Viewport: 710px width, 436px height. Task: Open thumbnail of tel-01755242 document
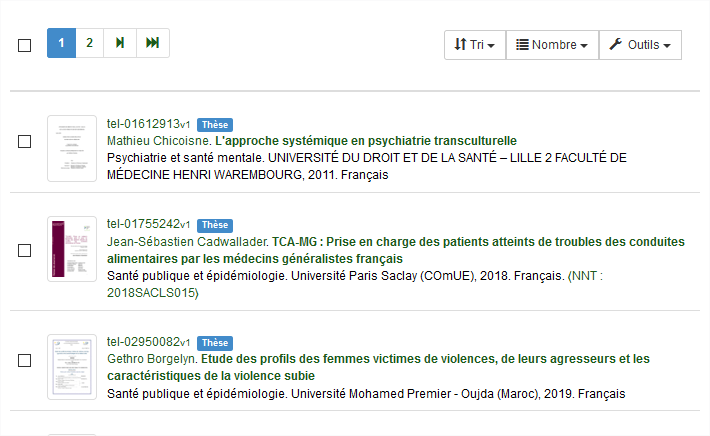pyautogui.click(x=72, y=249)
